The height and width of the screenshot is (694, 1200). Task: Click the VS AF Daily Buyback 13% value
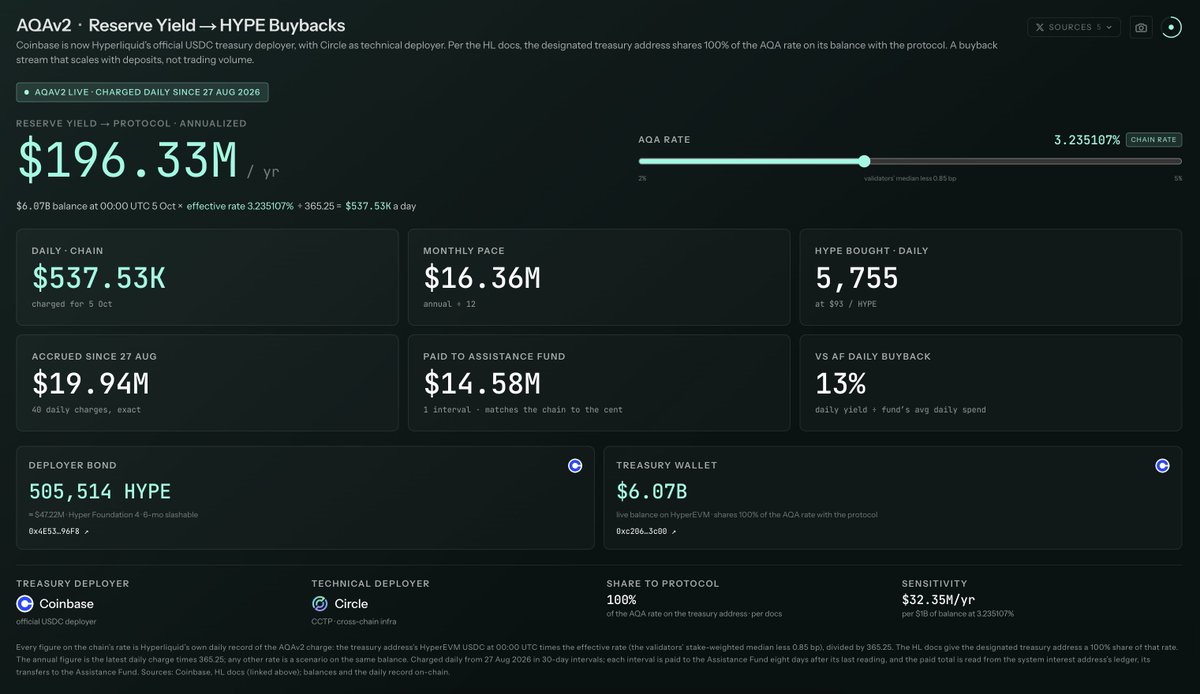pos(840,383)
